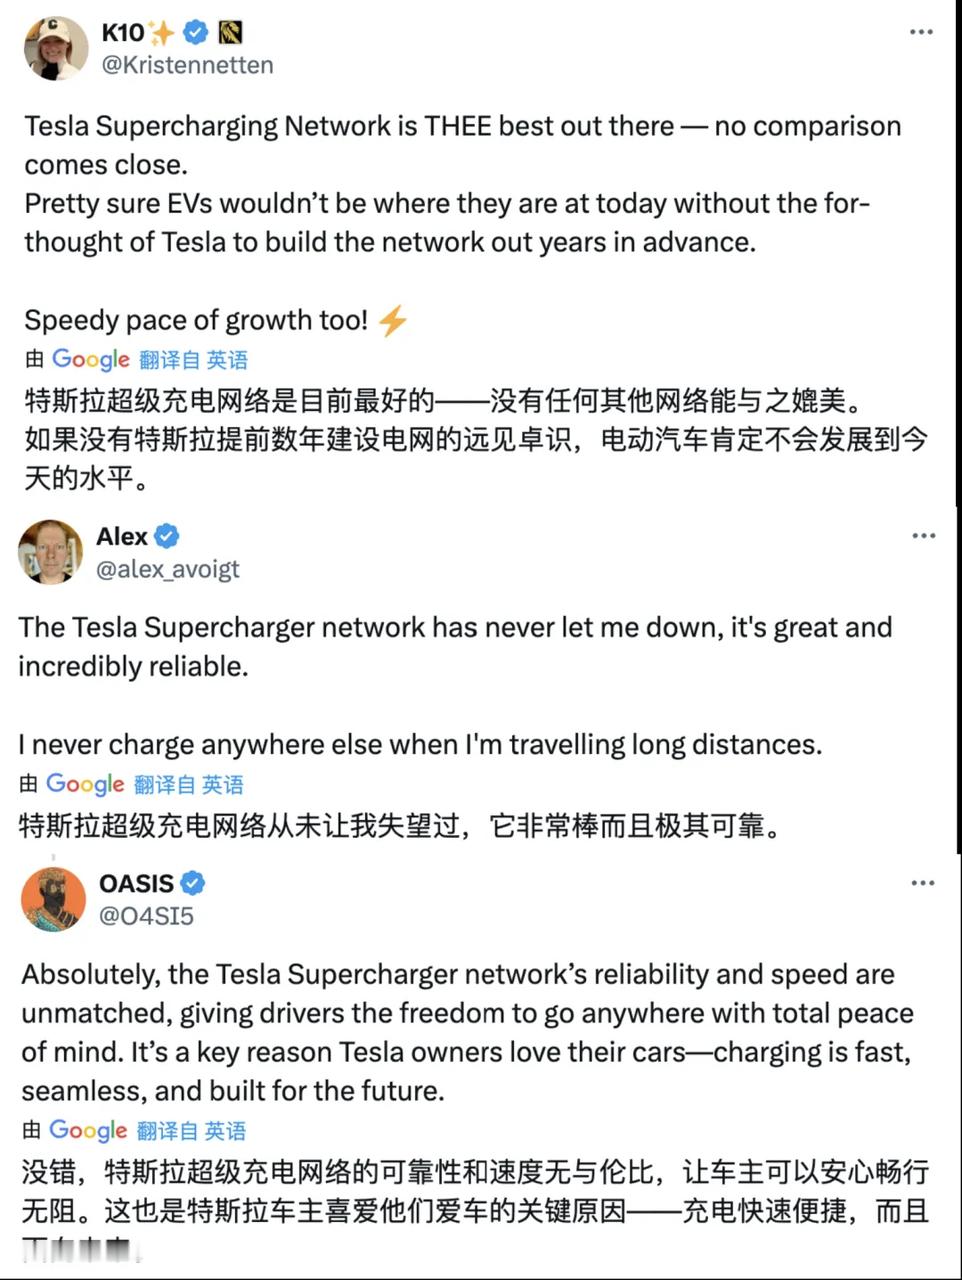
Task: Click '翻译自 英语' under K10's tweet
Action: [x=193, y=360]
